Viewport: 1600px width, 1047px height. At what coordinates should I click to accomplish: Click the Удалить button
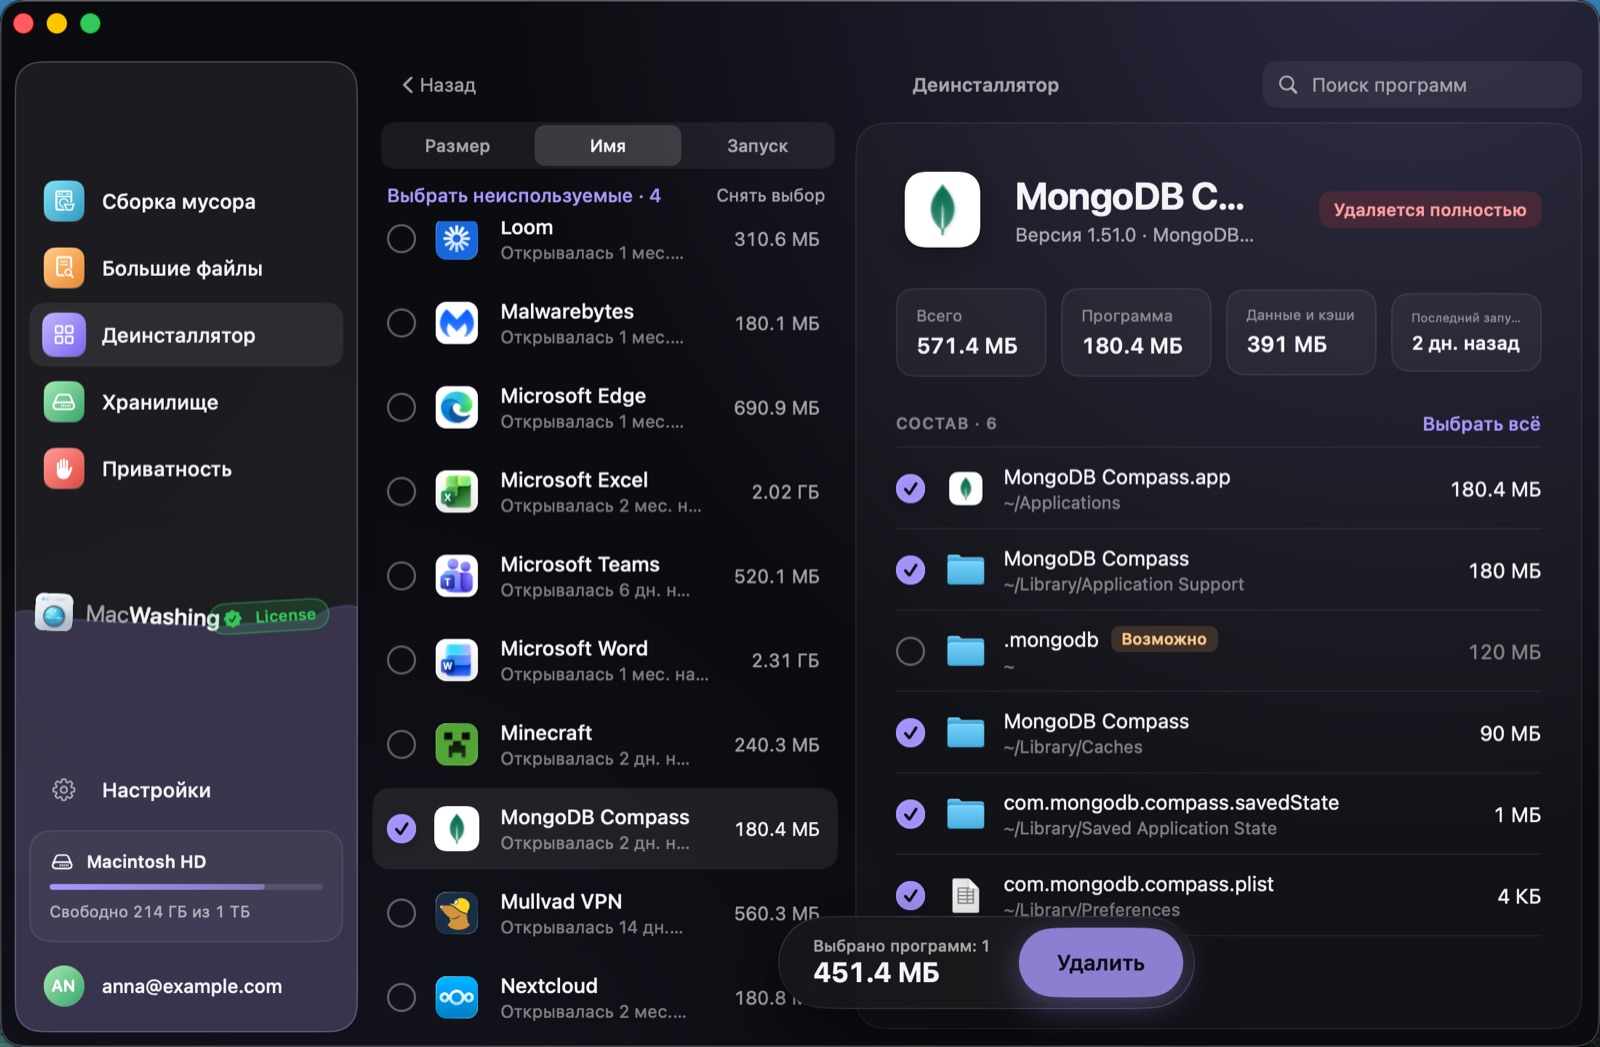[1101, 963]
